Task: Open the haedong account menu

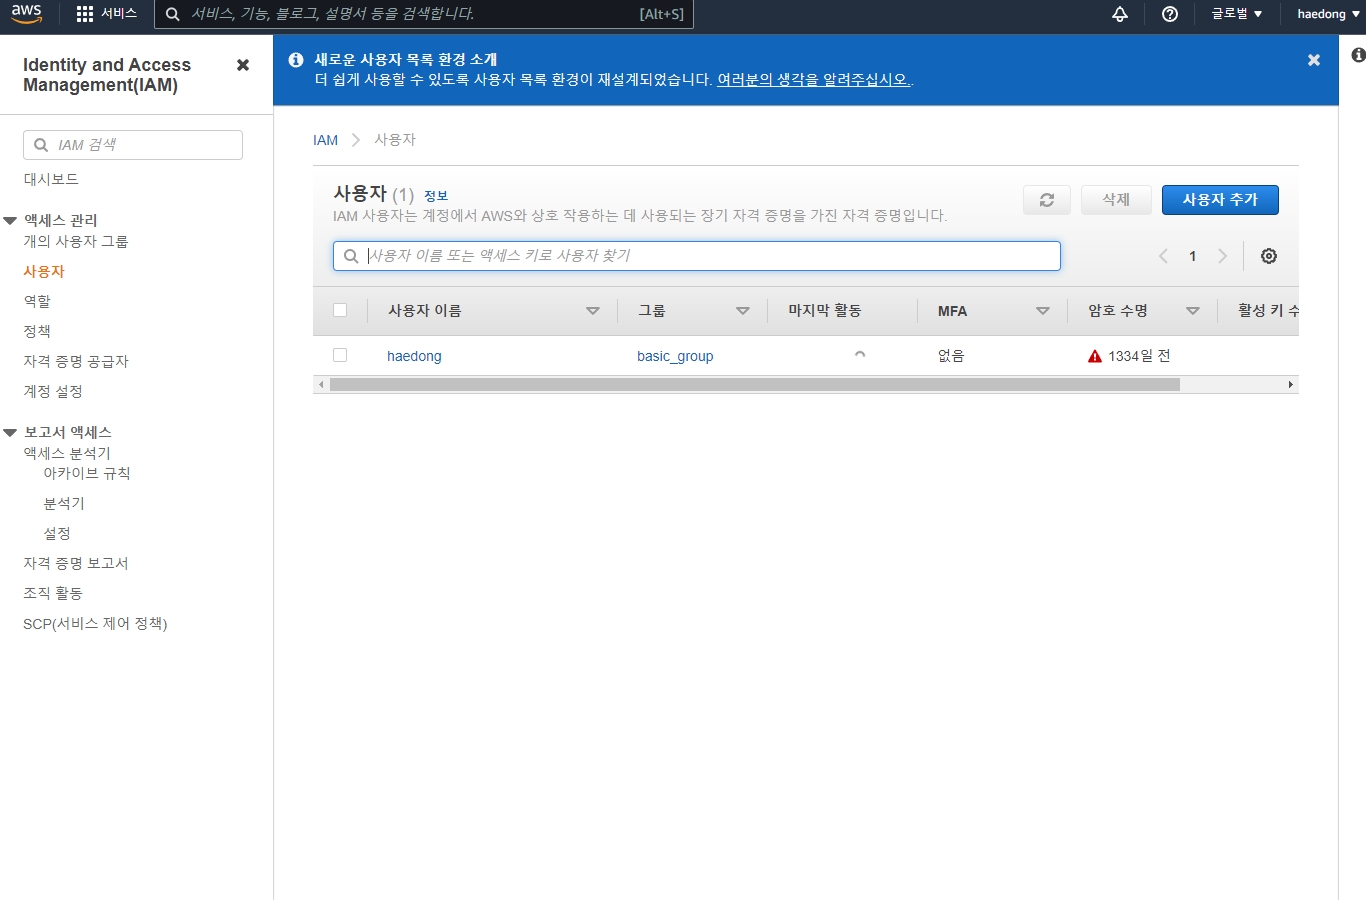Action: click(1328, 14)
